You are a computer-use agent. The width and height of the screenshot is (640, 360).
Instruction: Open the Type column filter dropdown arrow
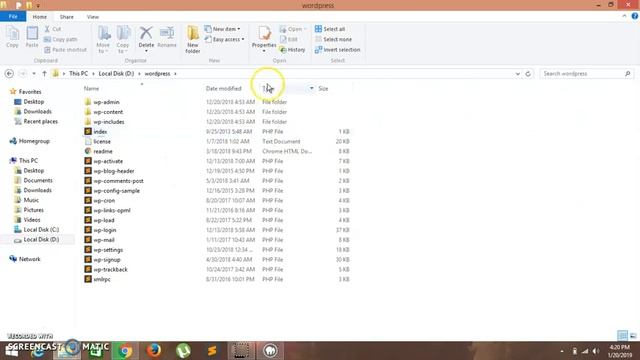pos(311,89)
